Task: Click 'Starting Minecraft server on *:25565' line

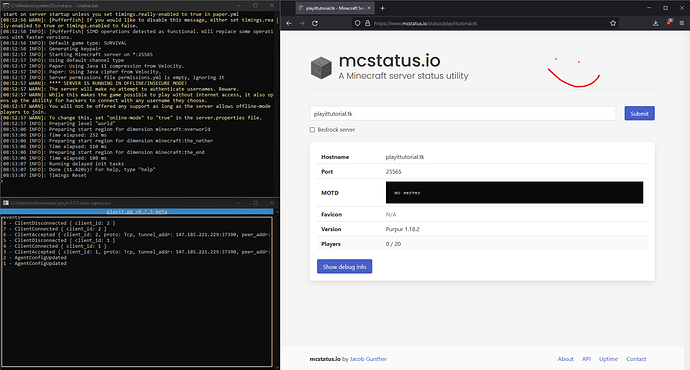Action: (77, 55)
